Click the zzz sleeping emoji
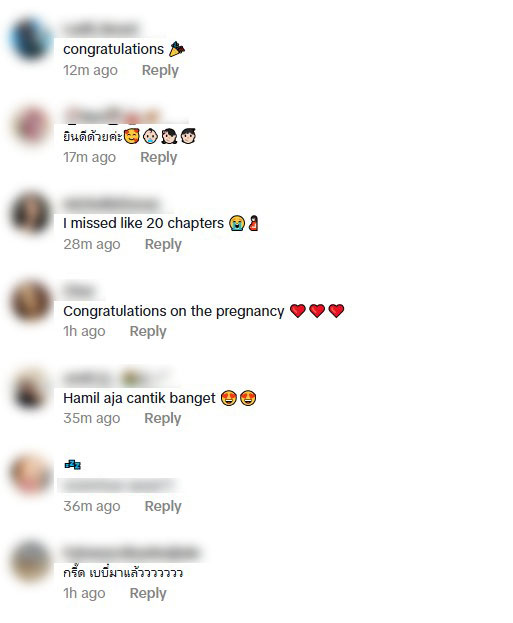This screenshot has height=623, width=513. 73,464
